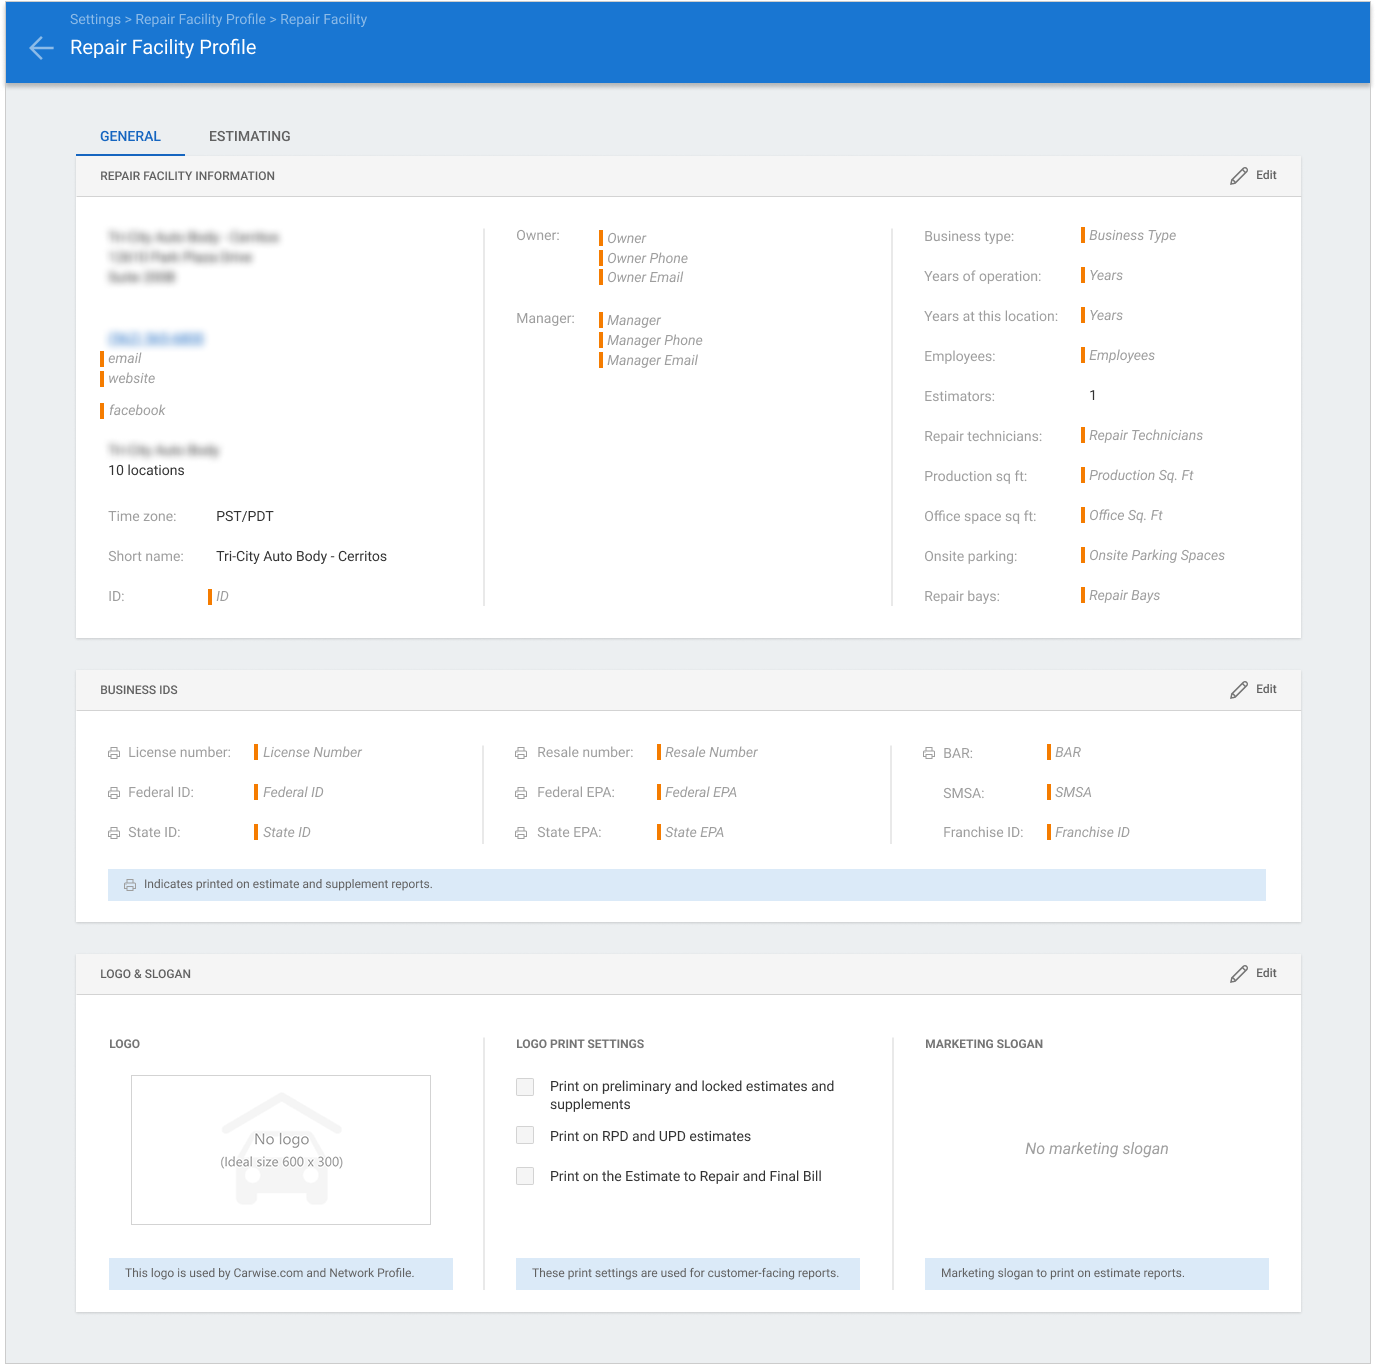This screenshot has height=1364, width=1376.
Task: Click the pencil icon in Logo & Slogan header
Action: (1239, 974)
